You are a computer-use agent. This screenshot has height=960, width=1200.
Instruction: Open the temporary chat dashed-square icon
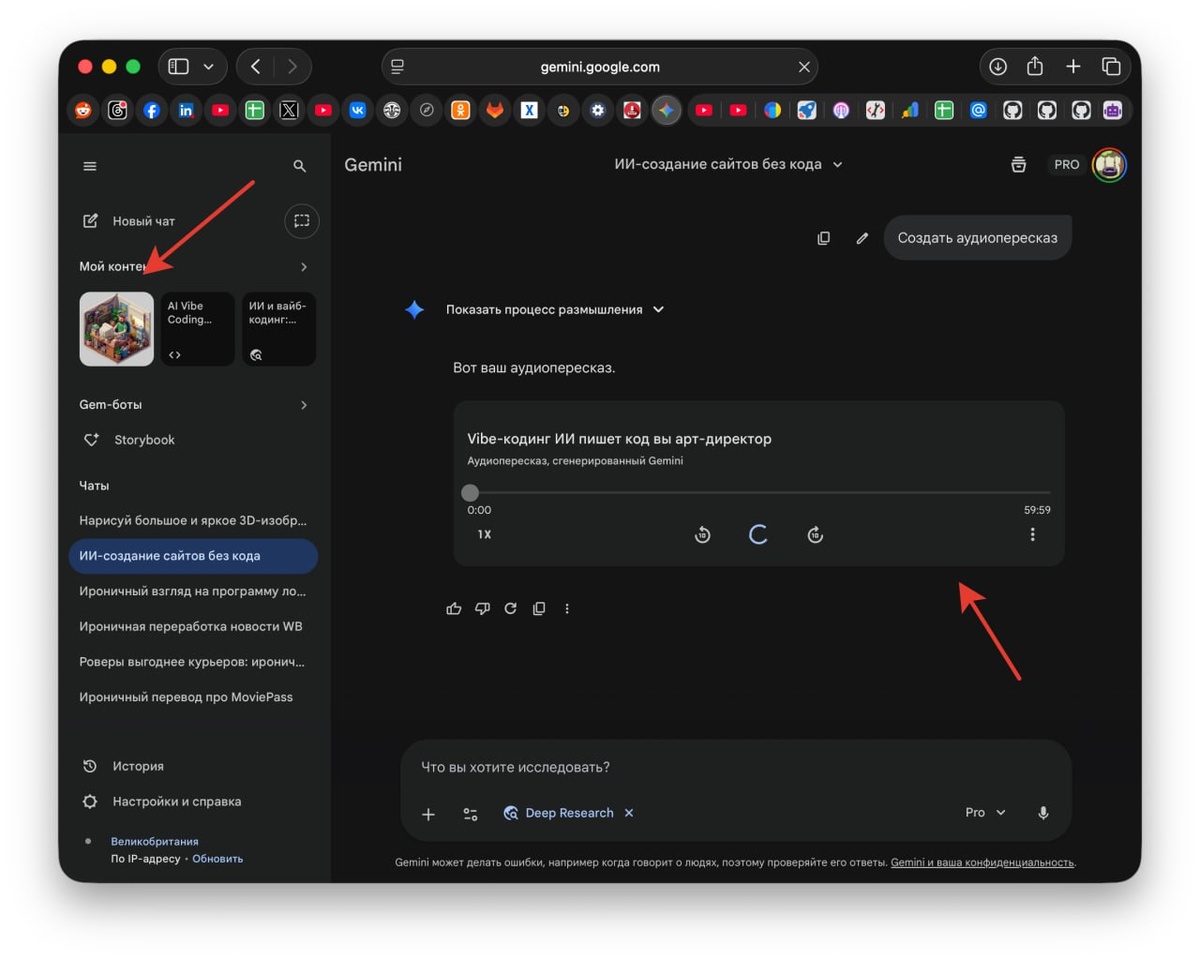302,221
